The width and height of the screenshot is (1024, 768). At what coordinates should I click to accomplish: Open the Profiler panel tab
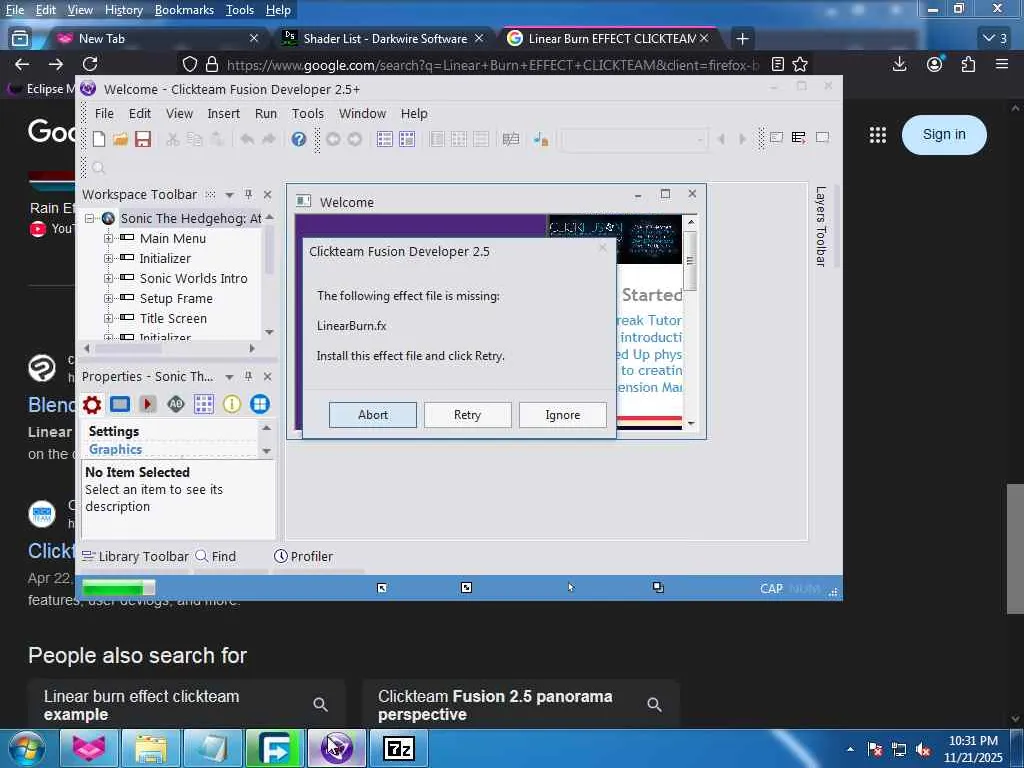point(304,556)
